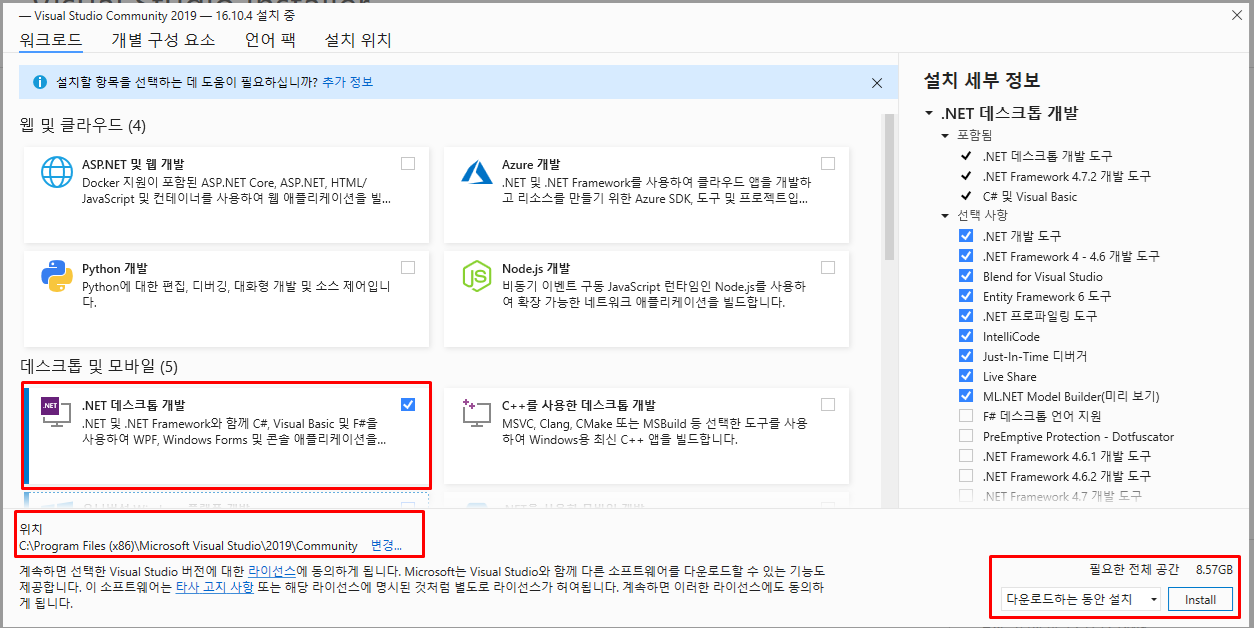Click the C++ desktop development icon
The width and height of the screenshot is (1254, 628).
[x=477, y=412]
